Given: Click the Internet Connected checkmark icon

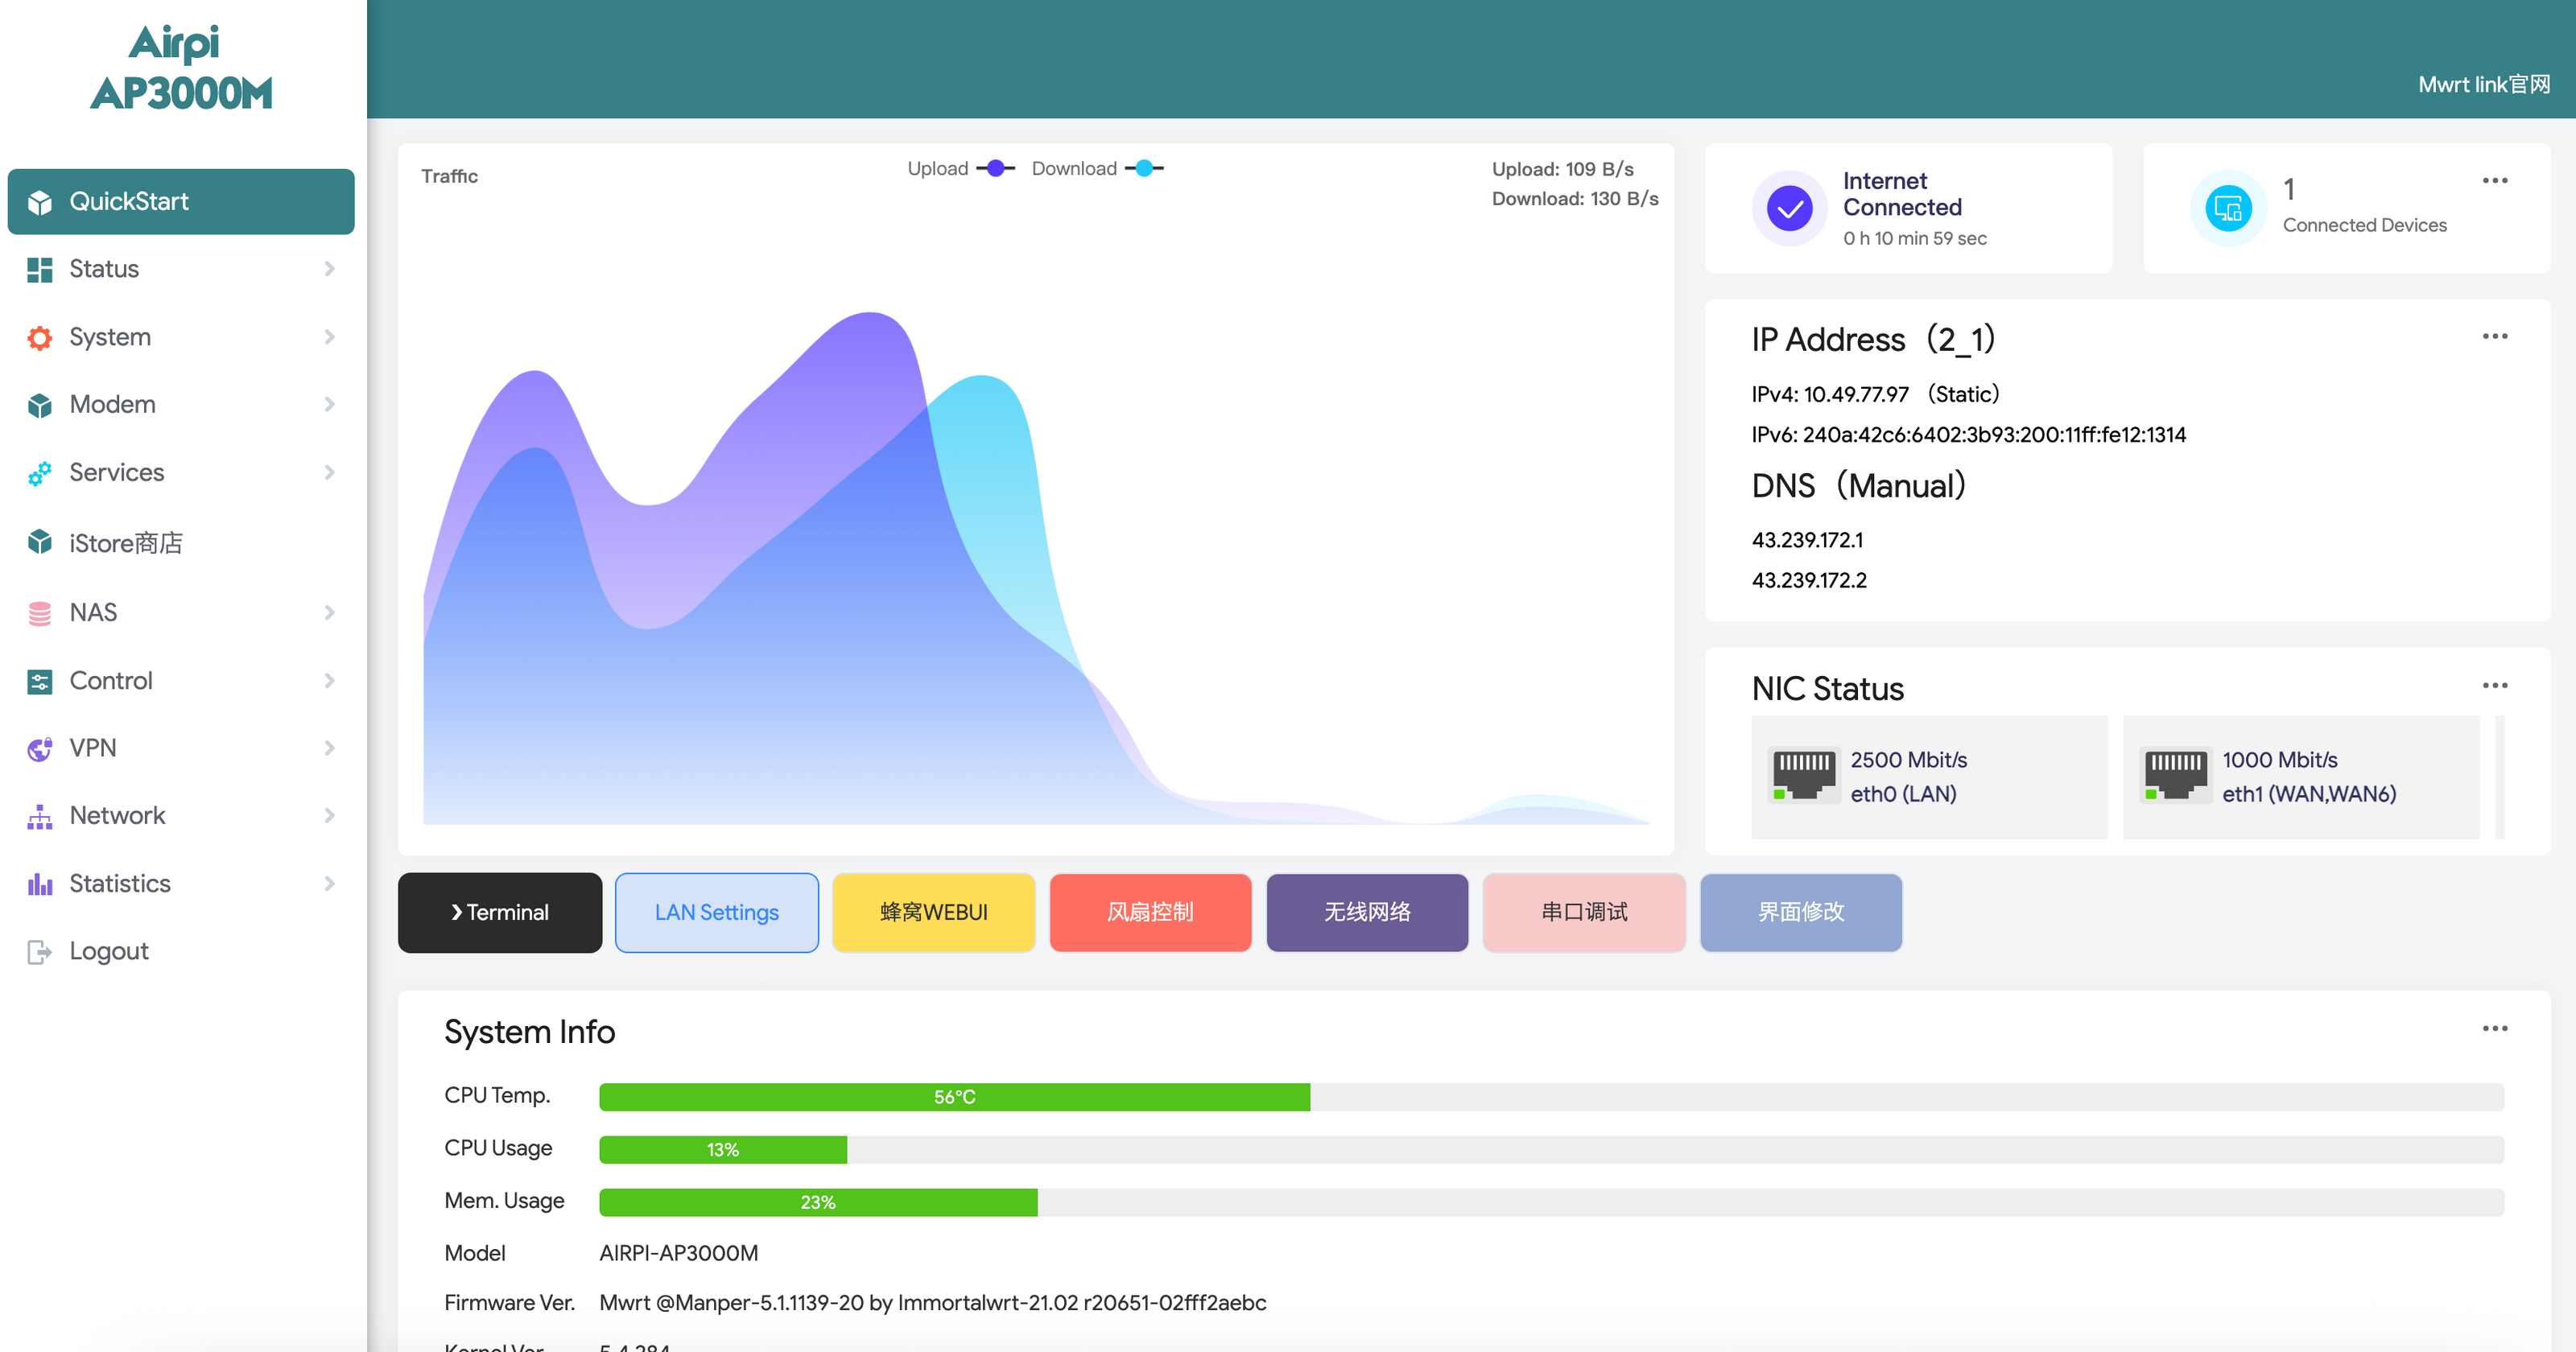Looking at the screenshot, I should tap(1789, 208).
